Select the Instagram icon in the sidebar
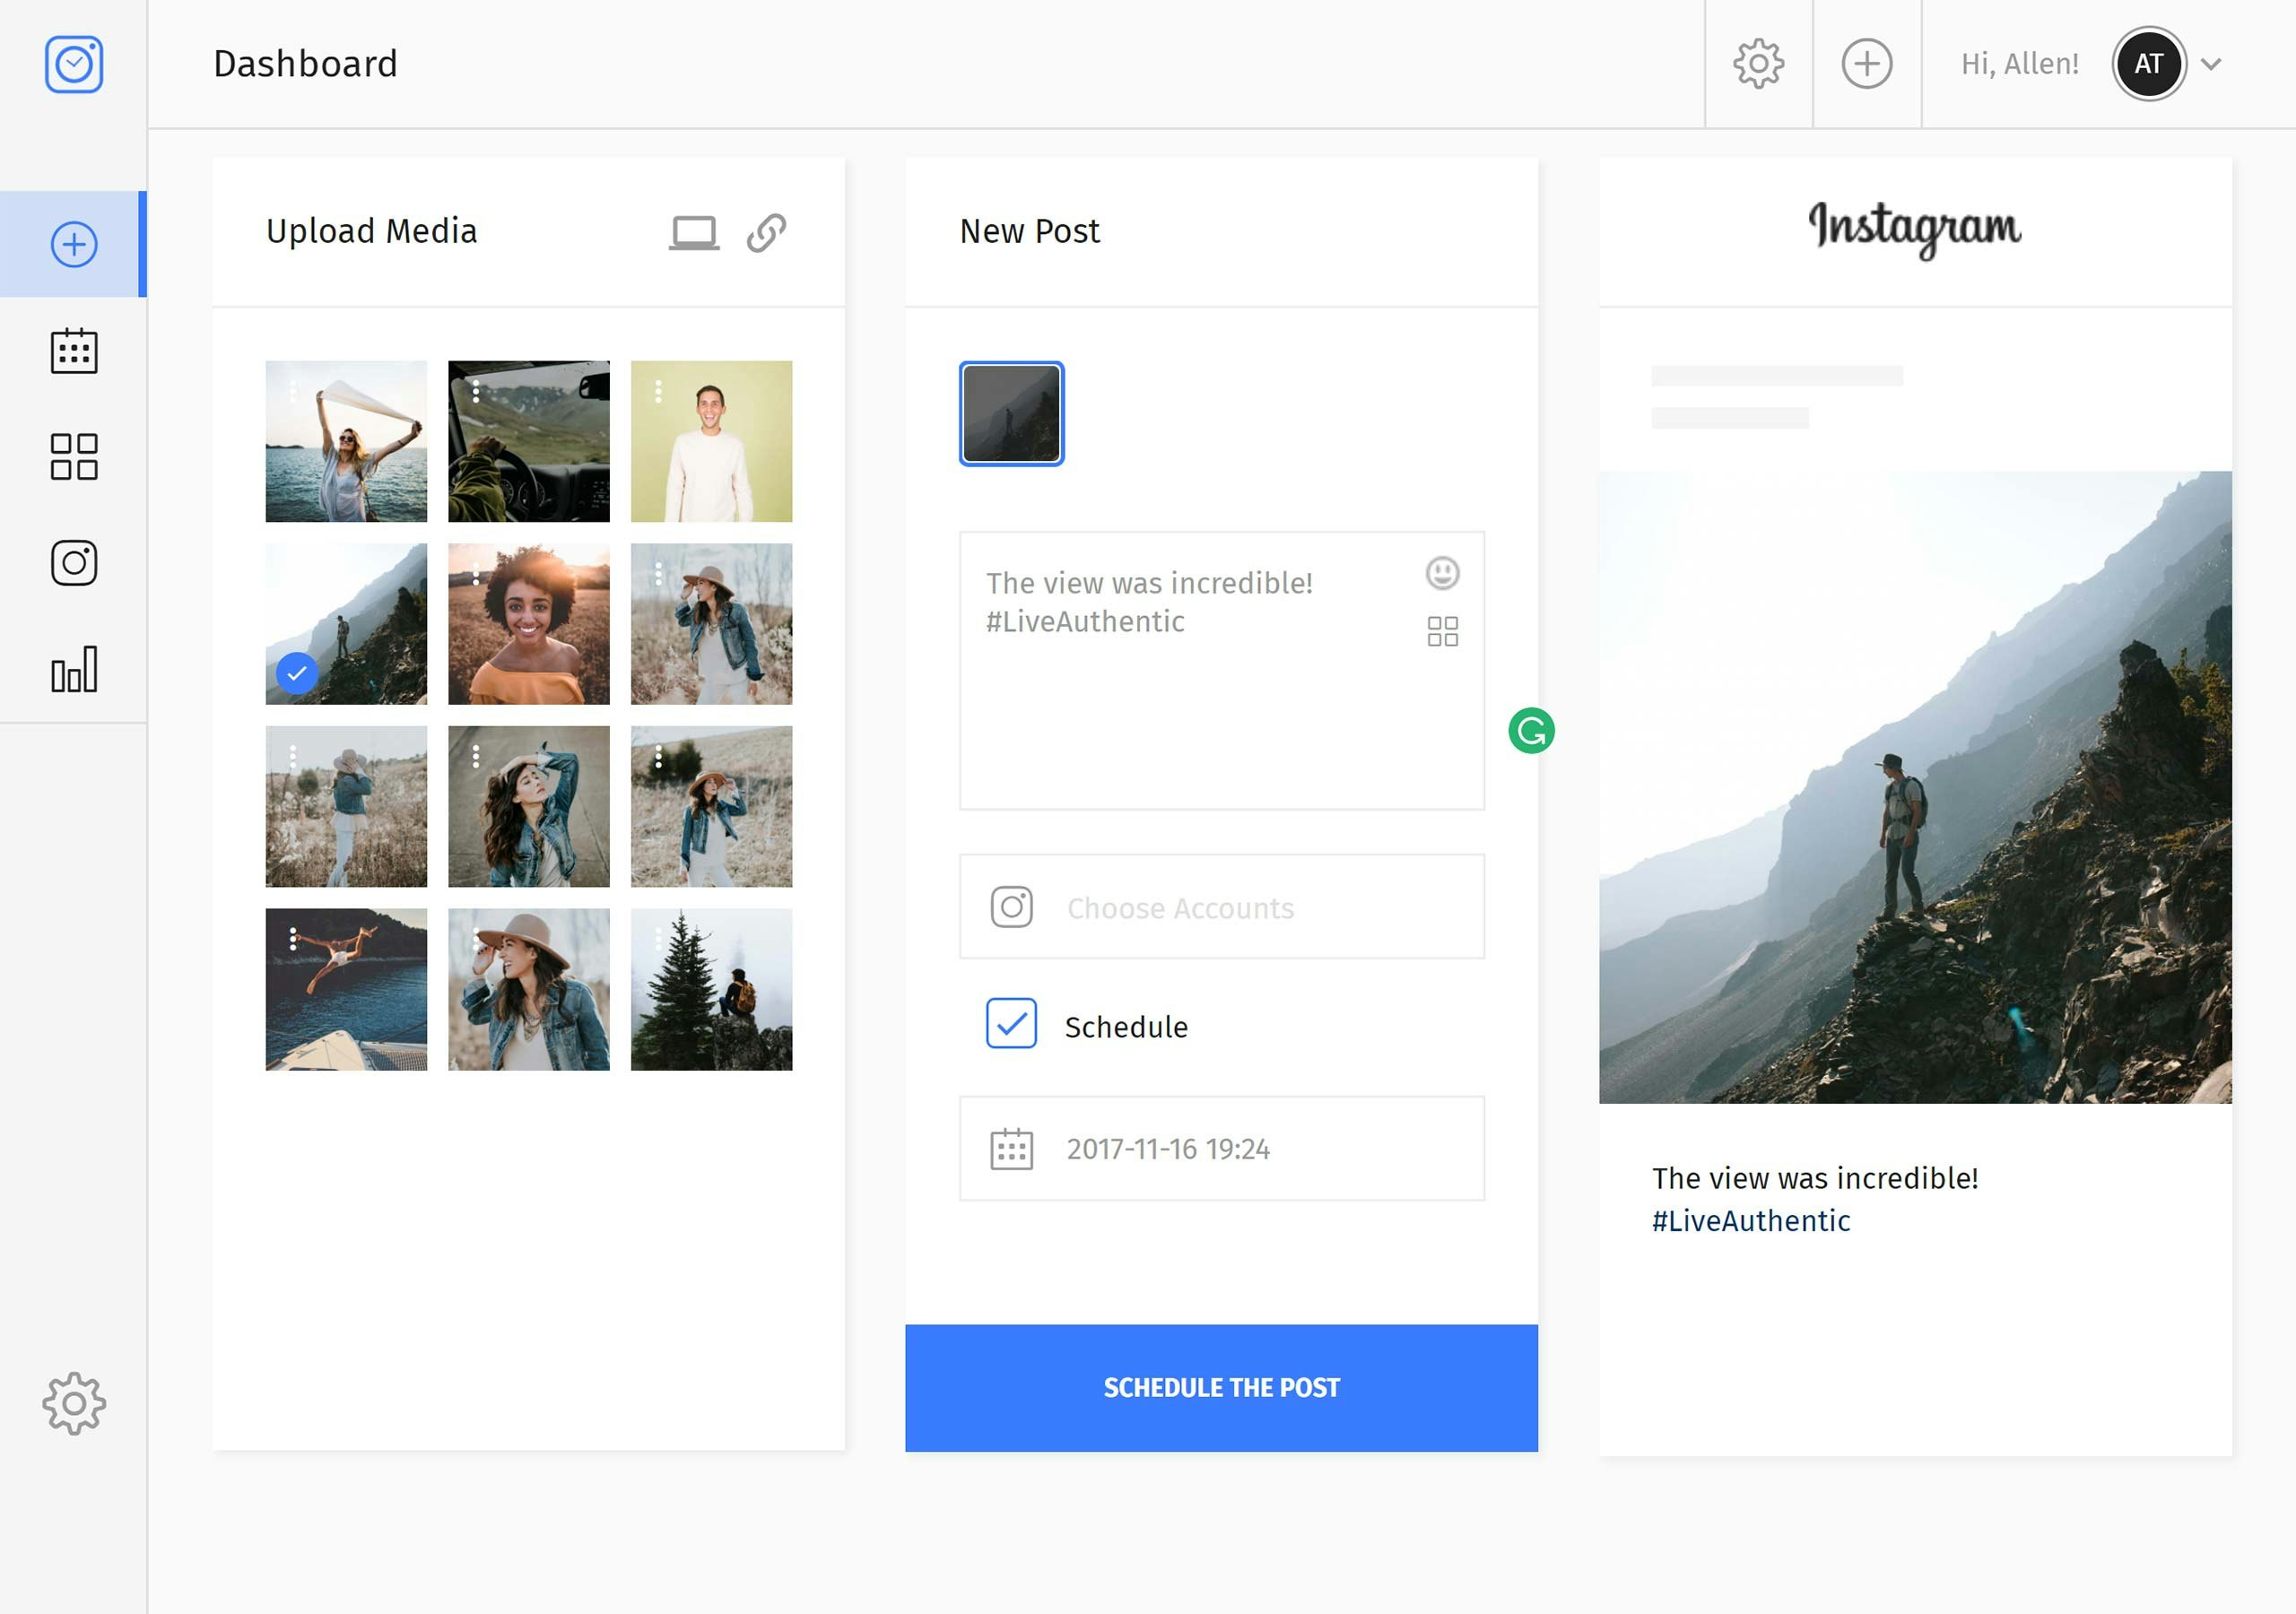2296x1614 pixels. pos(73,562)
